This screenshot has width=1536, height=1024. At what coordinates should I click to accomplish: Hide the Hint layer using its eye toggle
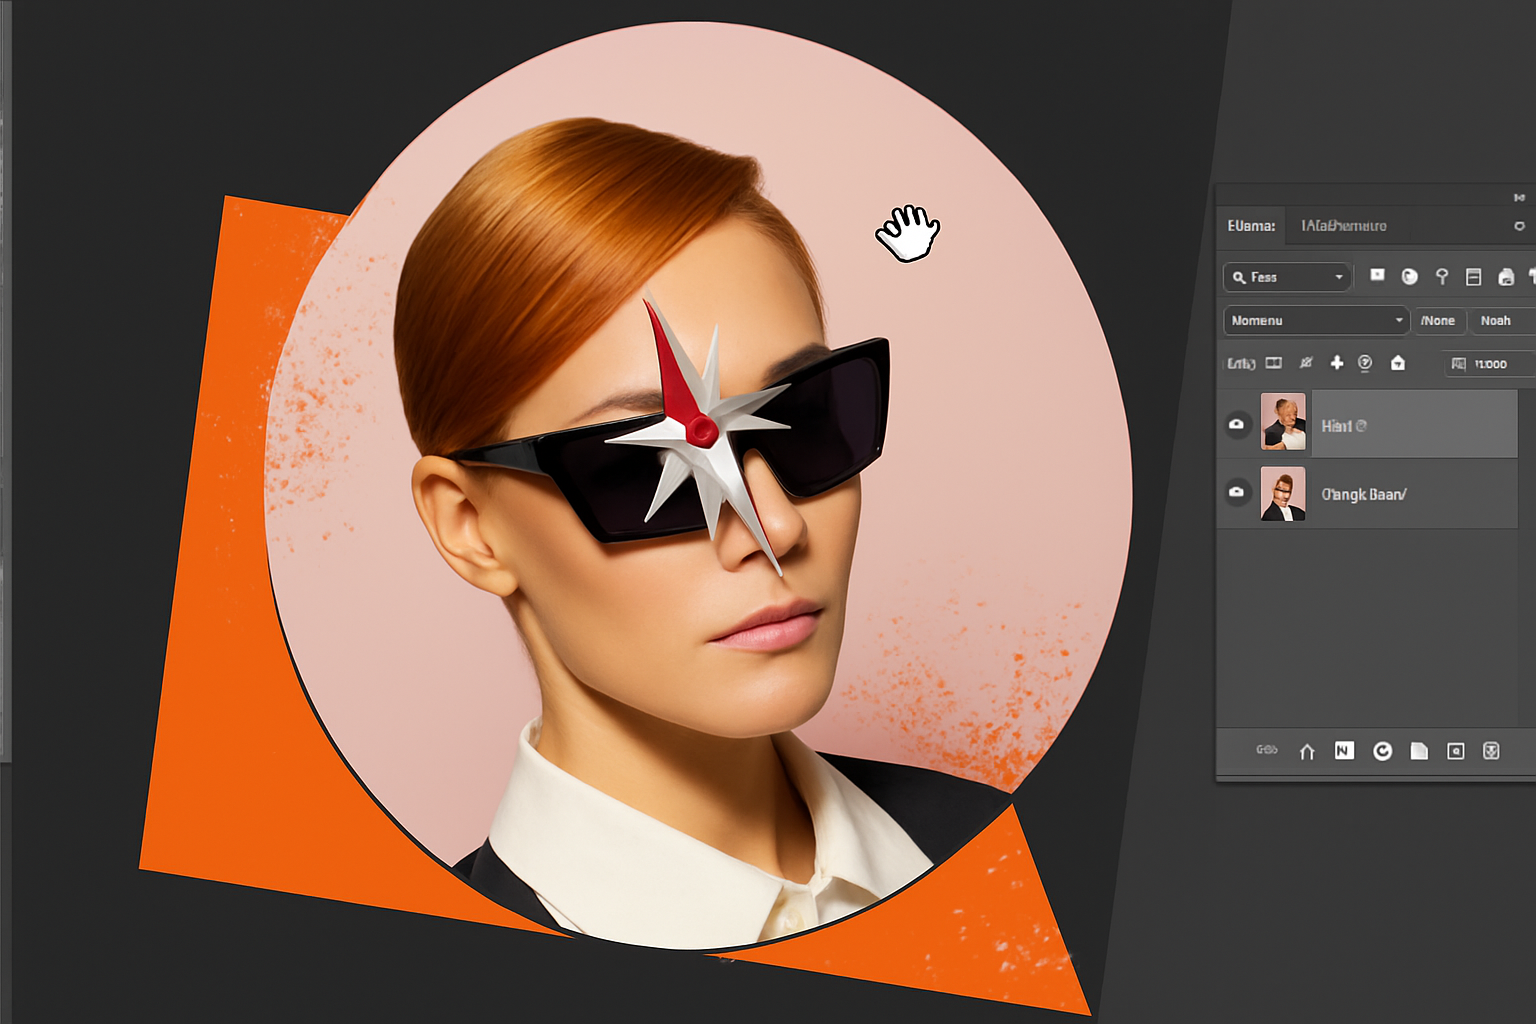pos(1237,425)
